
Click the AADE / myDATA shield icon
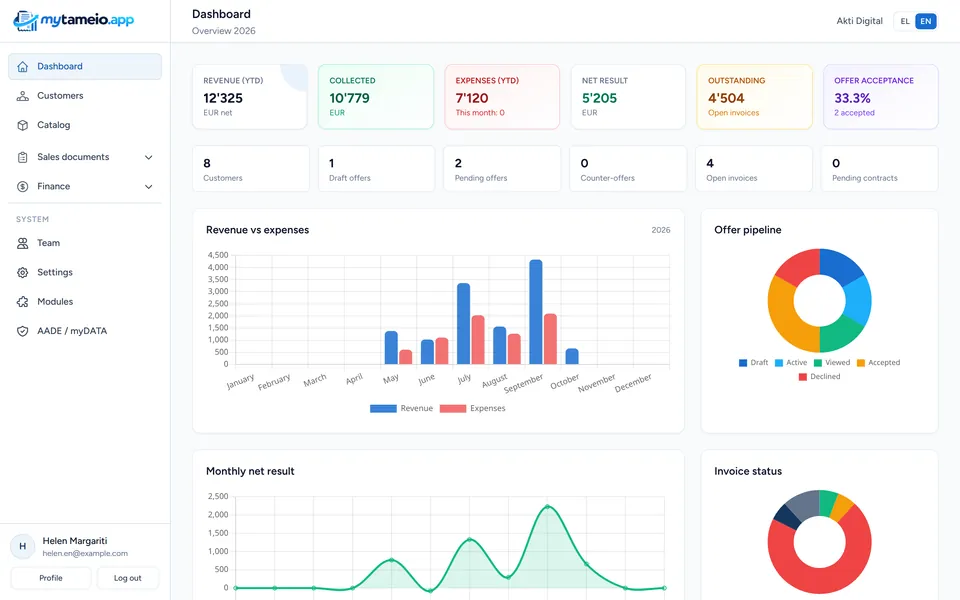[23, 331]
